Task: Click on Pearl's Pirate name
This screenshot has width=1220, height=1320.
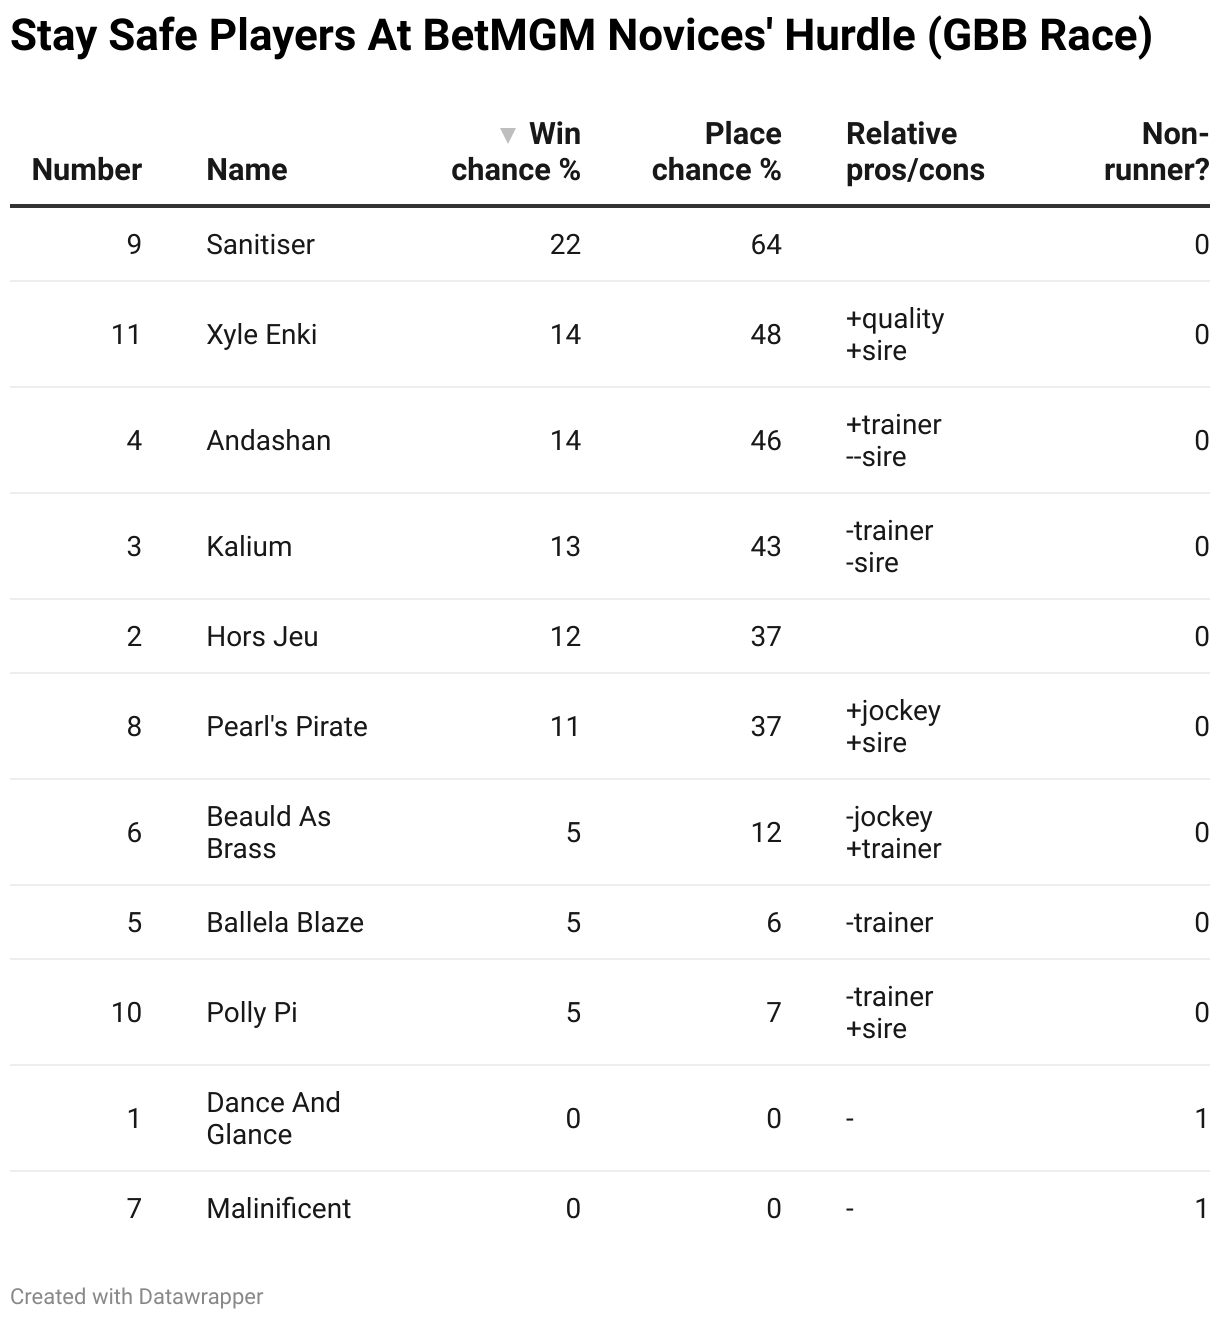Action: (x=287, y=727)
